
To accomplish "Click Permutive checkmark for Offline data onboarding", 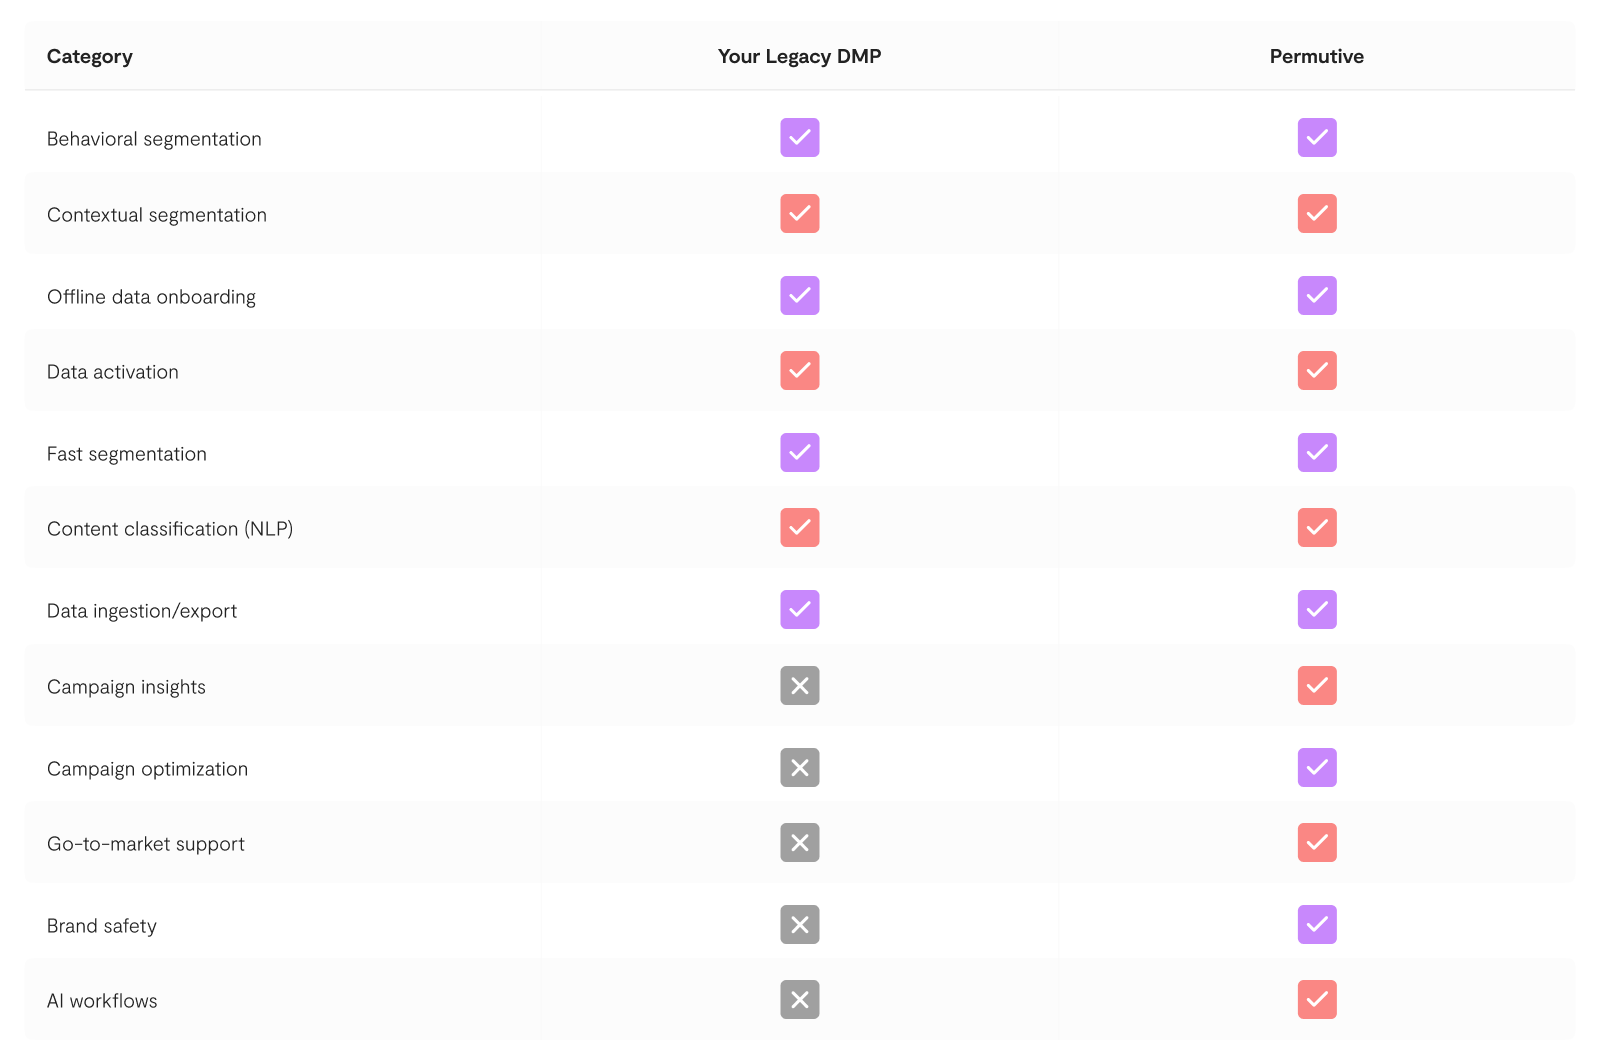I will [1317, 296].
